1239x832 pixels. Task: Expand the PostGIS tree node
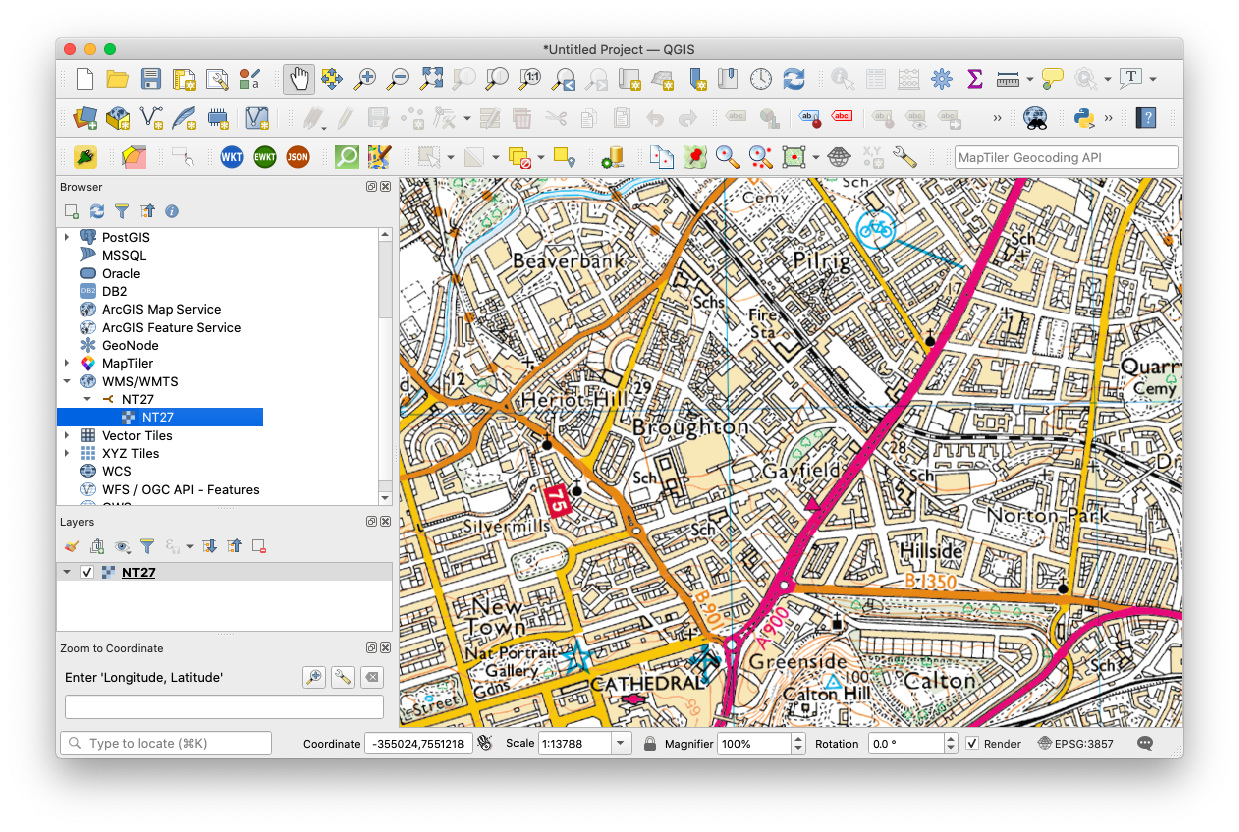(67, 238)
